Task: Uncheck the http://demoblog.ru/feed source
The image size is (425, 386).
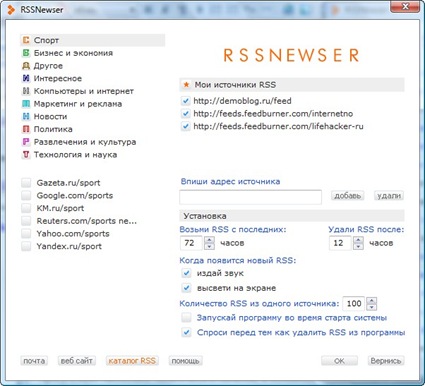Action: coord(186,101)
